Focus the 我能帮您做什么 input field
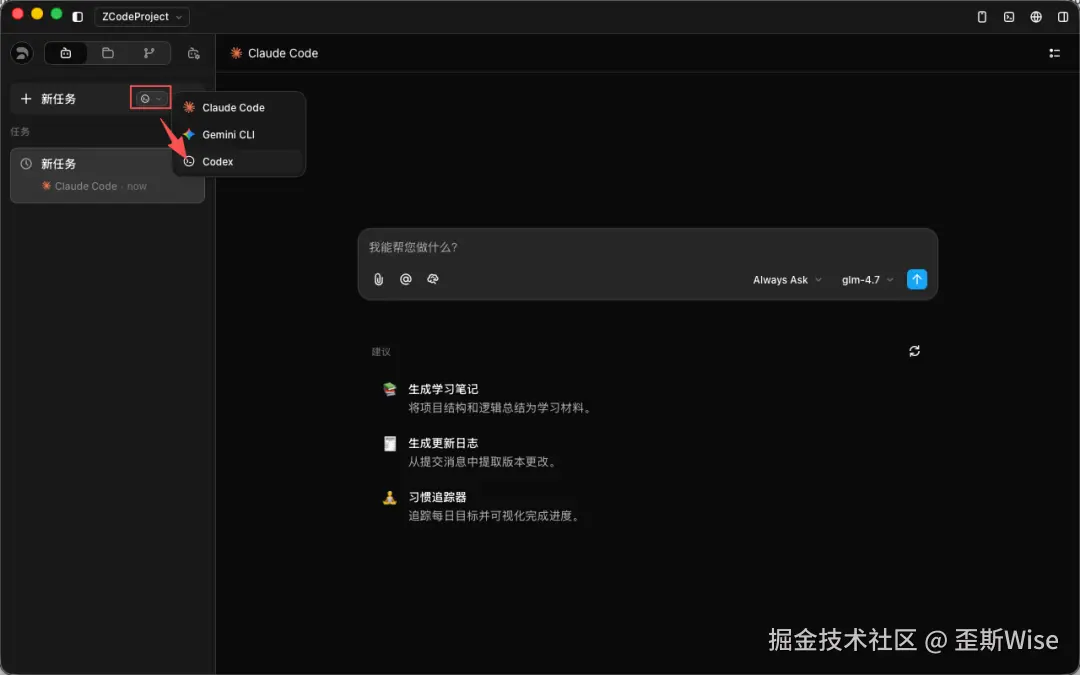The width and height of the screenshot is (1080, 675). [x=647, y=247]
